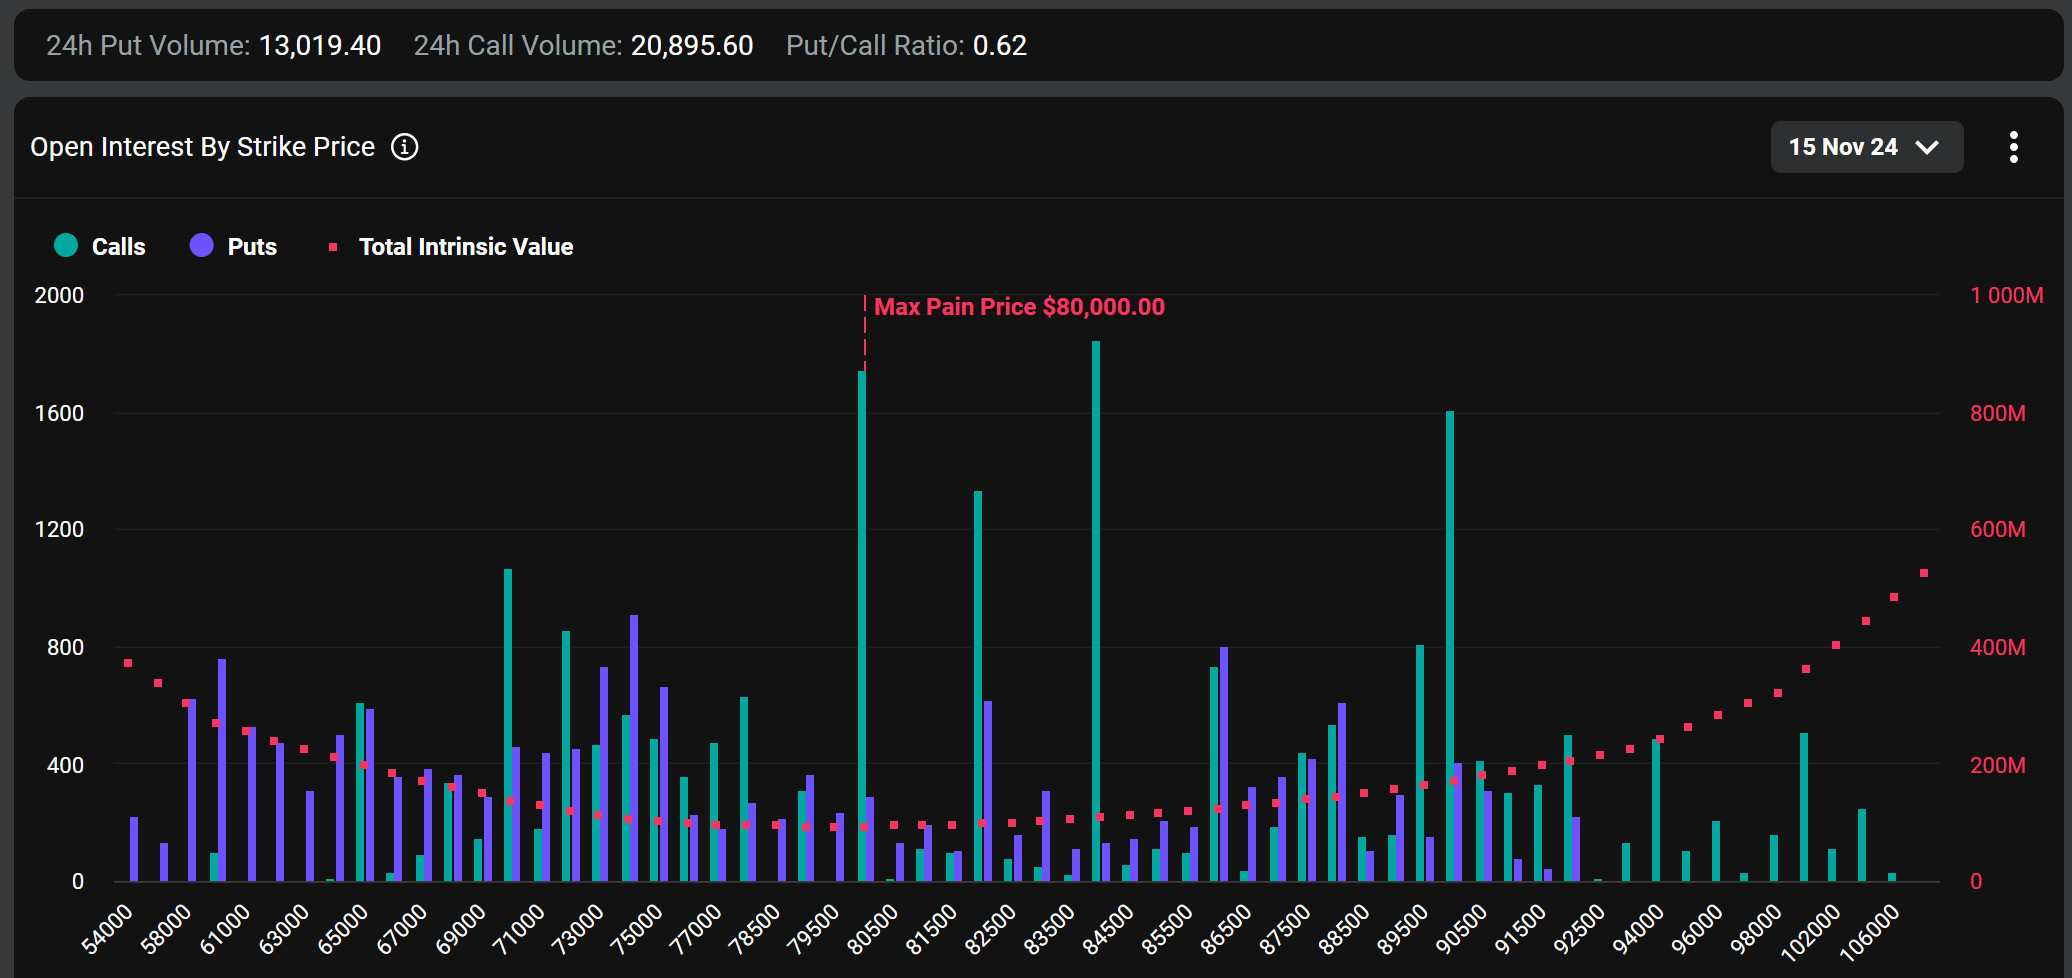Select the 600M right axis label

pyautogui.click(x=1997, y=529)
